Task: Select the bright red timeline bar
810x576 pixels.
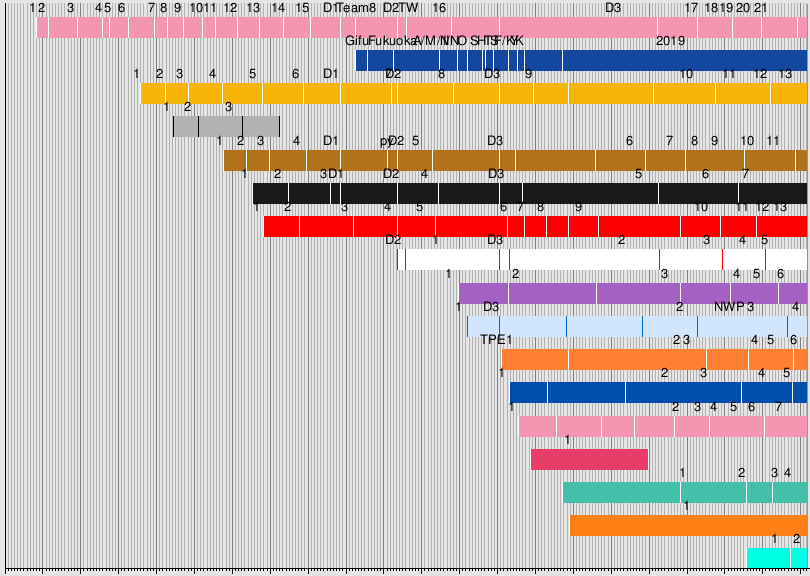Action: [535, 227]
